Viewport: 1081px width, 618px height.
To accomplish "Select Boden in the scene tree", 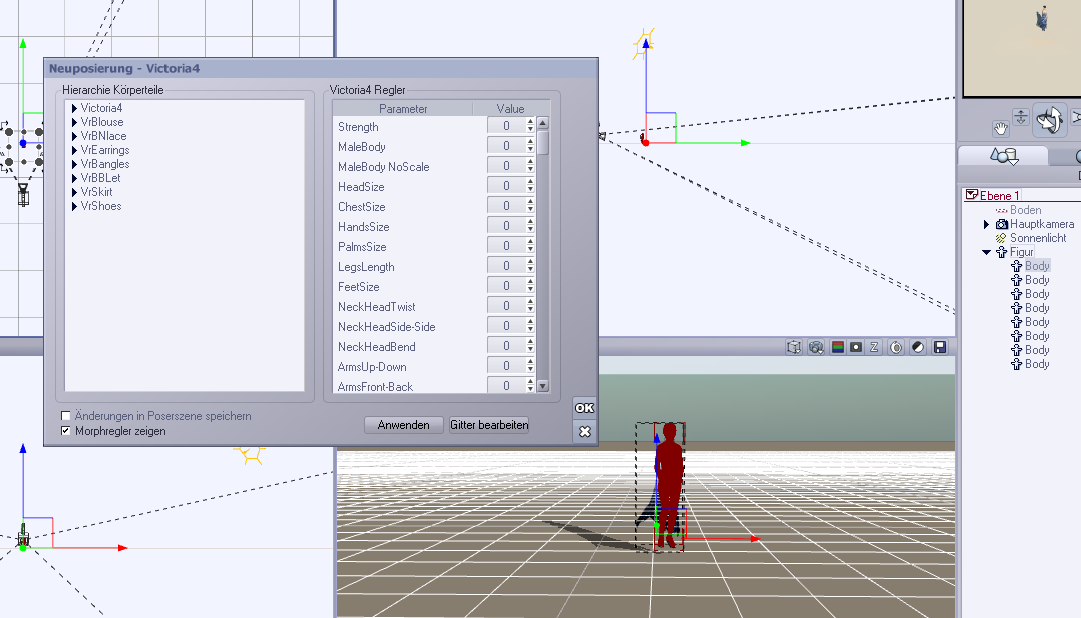I will coord(1025,210).
